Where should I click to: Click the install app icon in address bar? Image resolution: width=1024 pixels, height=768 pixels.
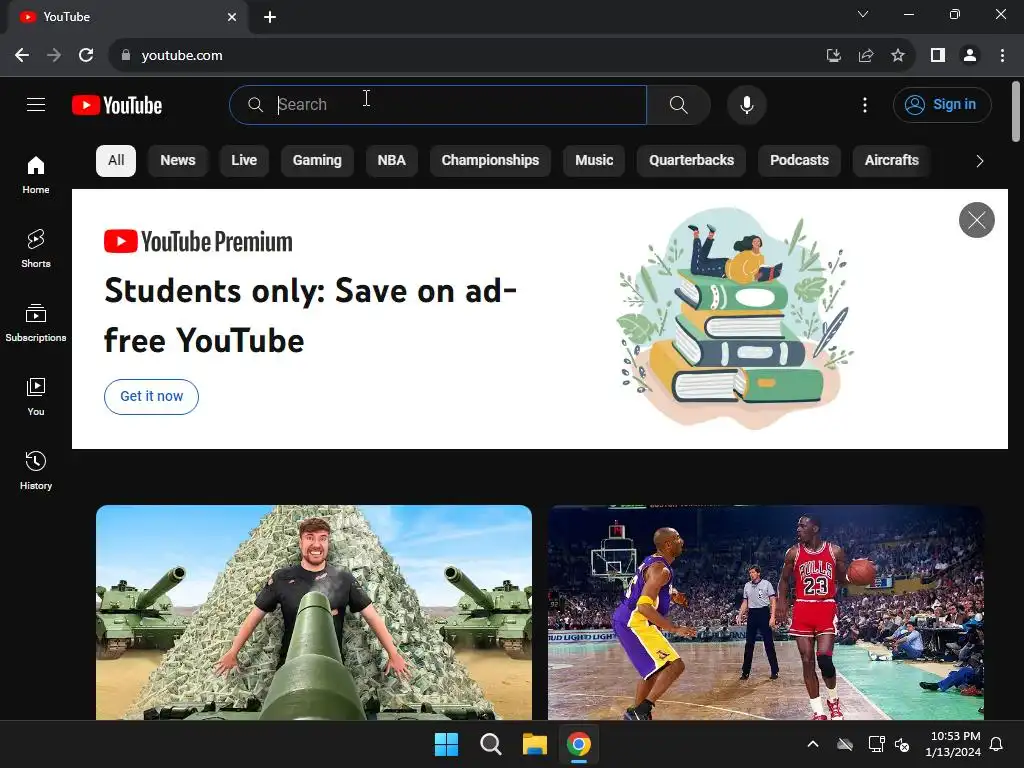(833, 55)
